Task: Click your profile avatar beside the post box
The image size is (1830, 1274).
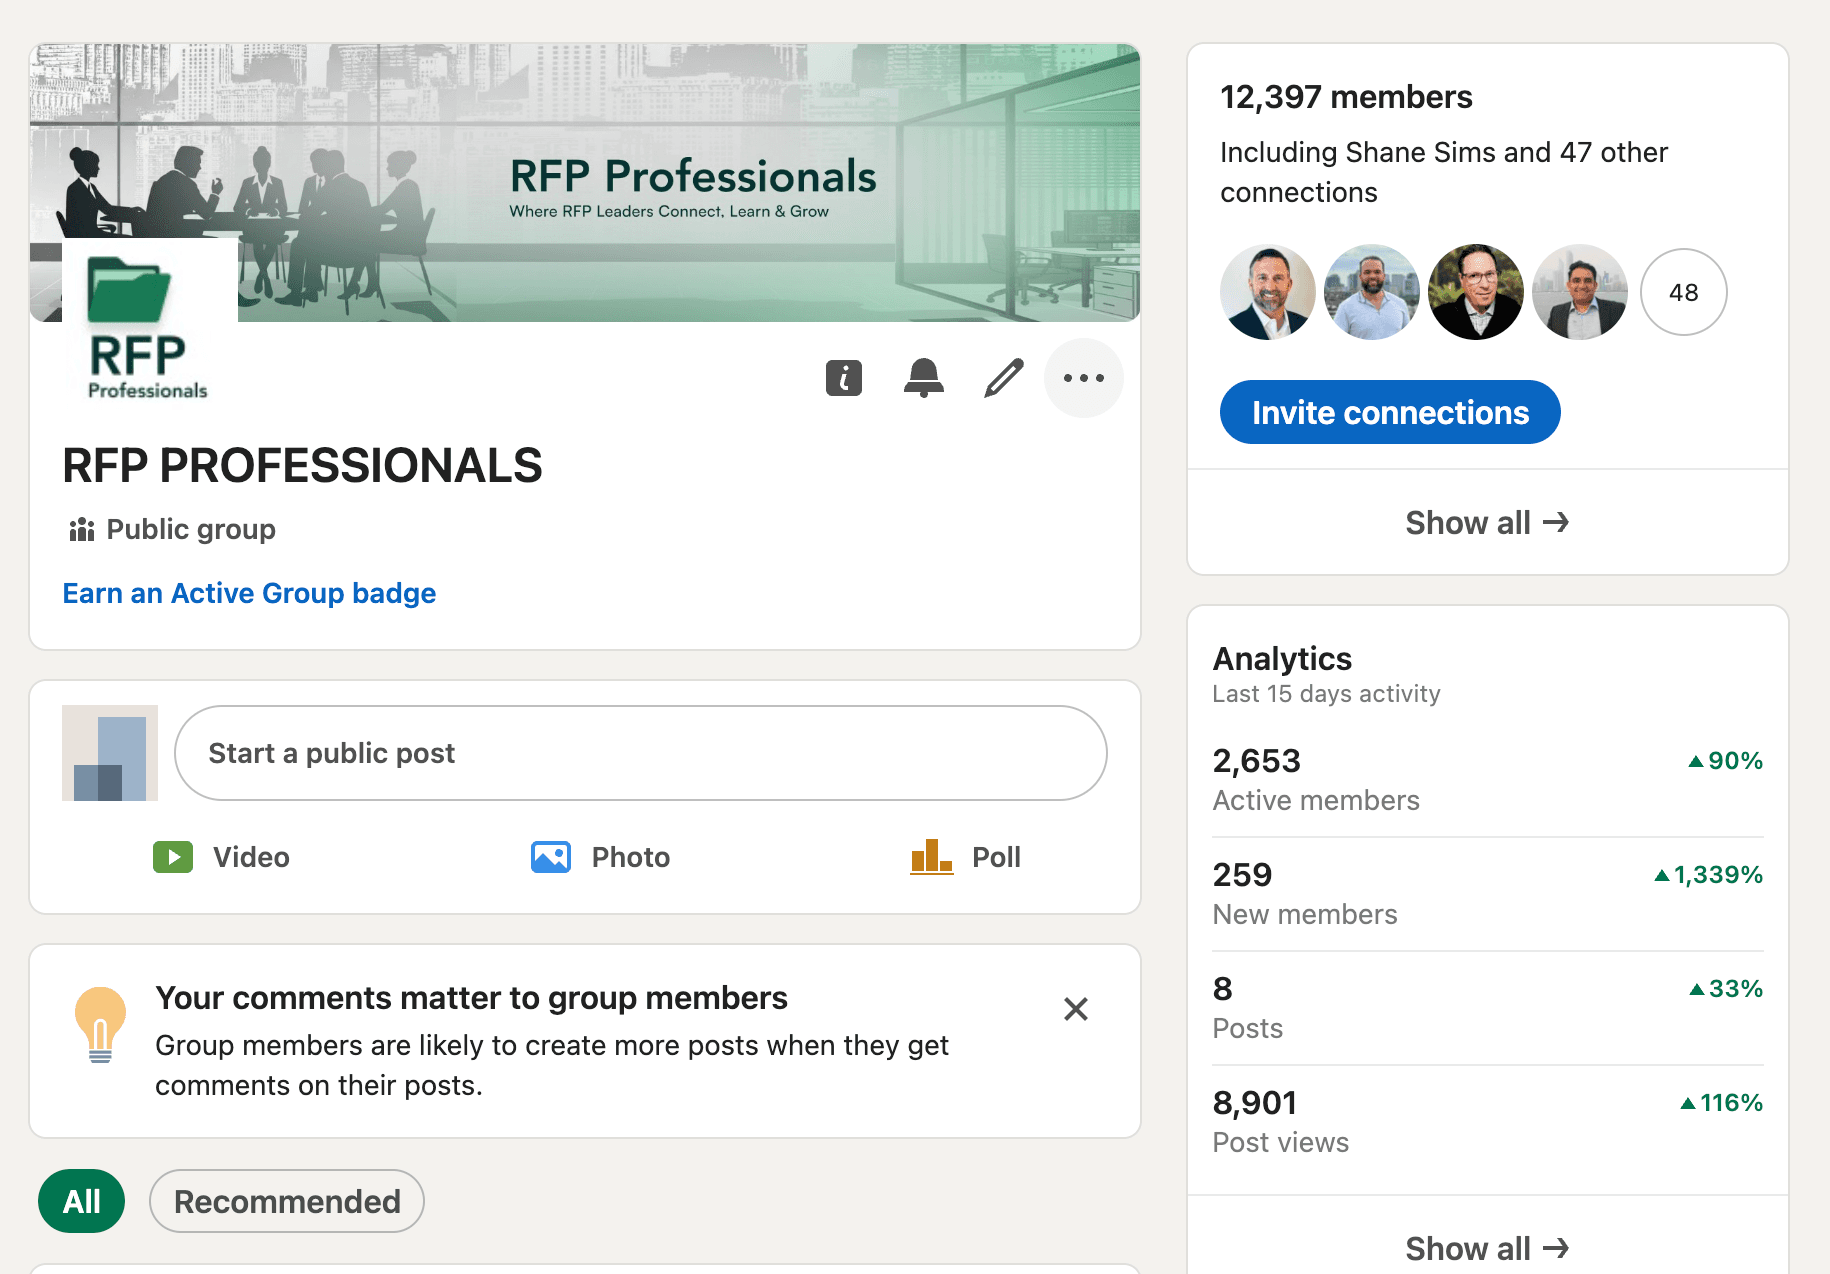Action: [109, 753]
